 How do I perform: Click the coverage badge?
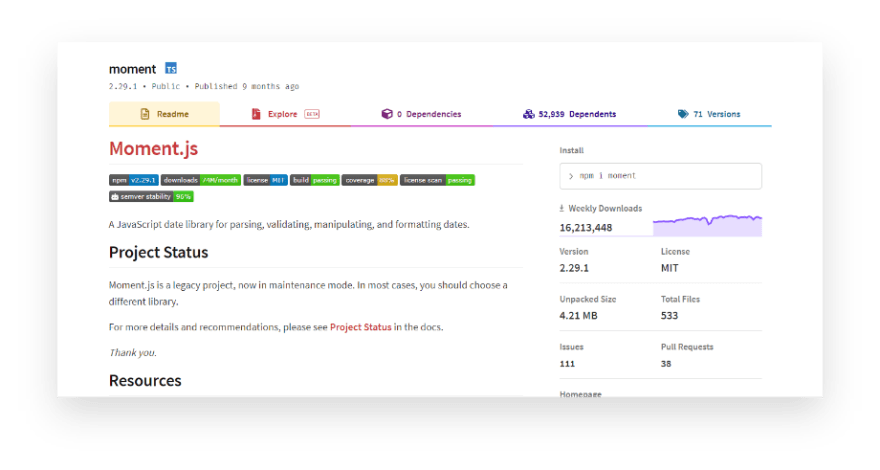(370, 180)
